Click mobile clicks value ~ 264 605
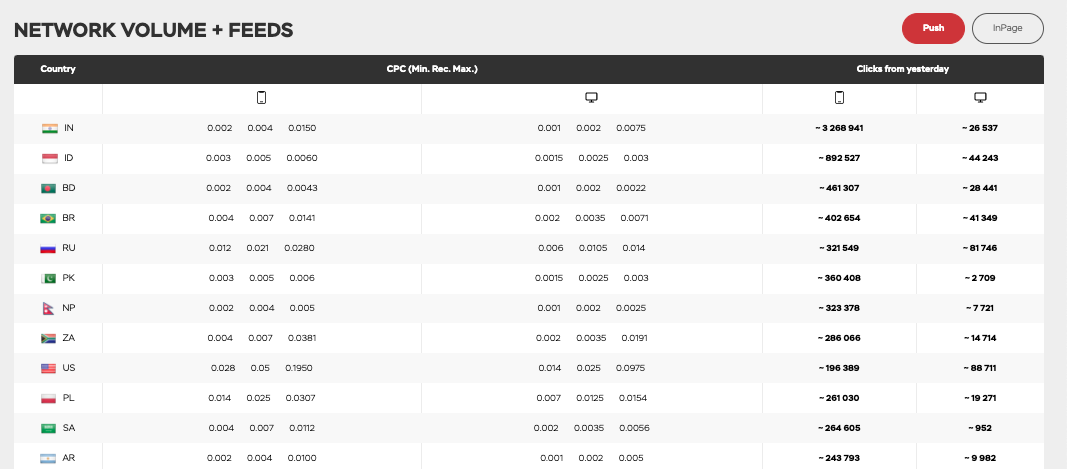 coord(839,428)
